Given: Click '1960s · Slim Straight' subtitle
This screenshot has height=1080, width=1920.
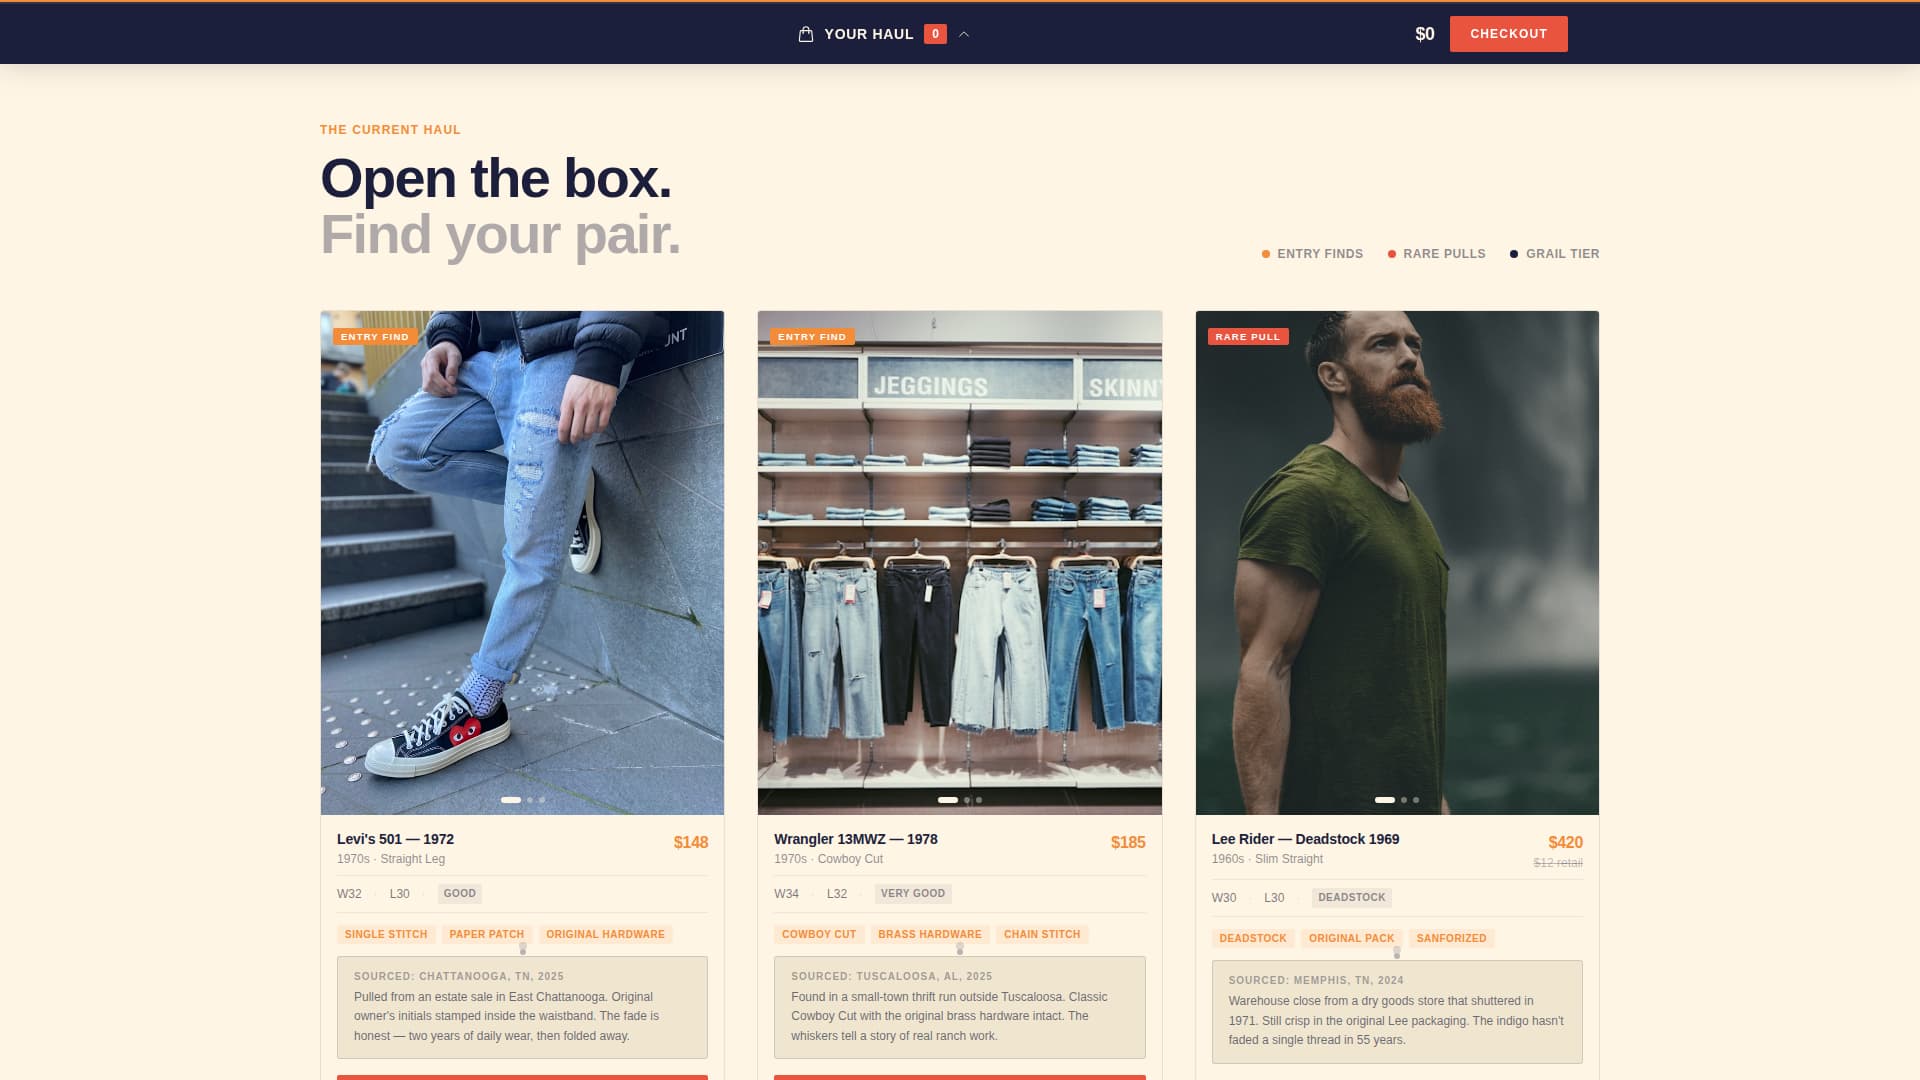Looking at the screenshot, I should point(1267,860).
